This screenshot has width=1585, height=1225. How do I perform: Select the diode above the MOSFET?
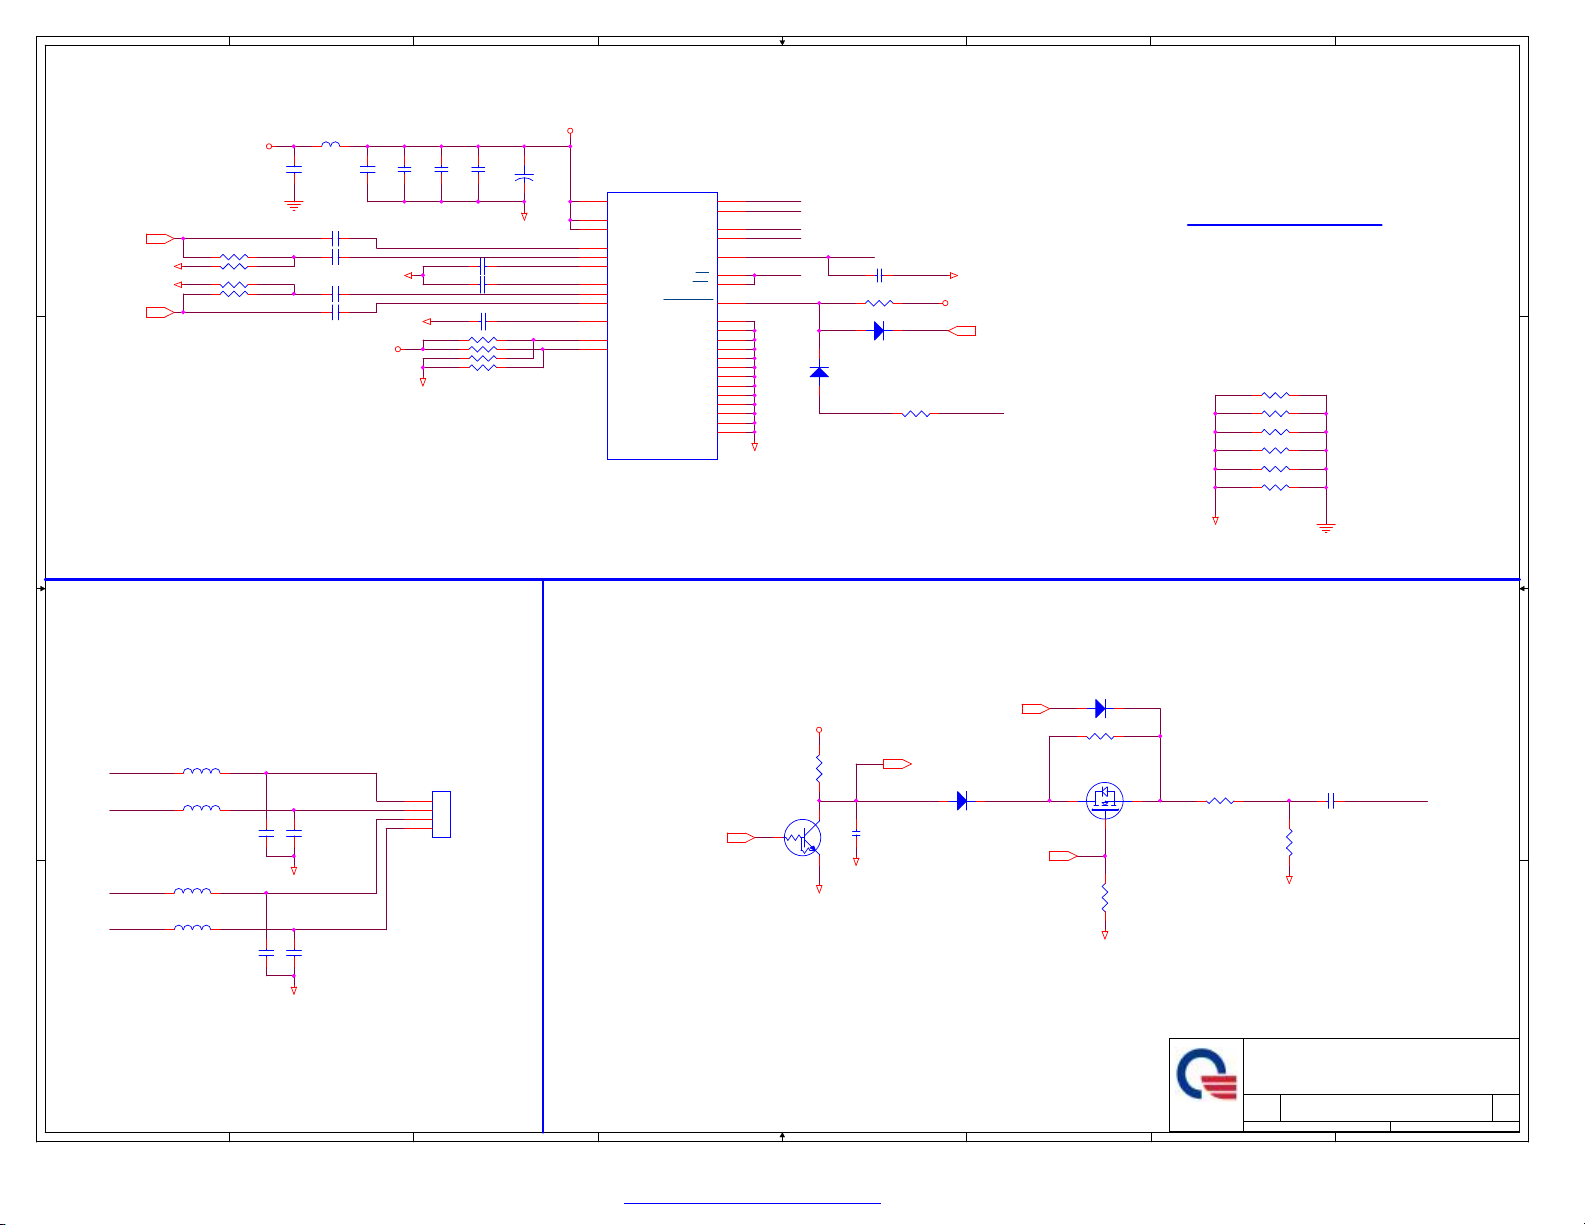coord(1100,708)
